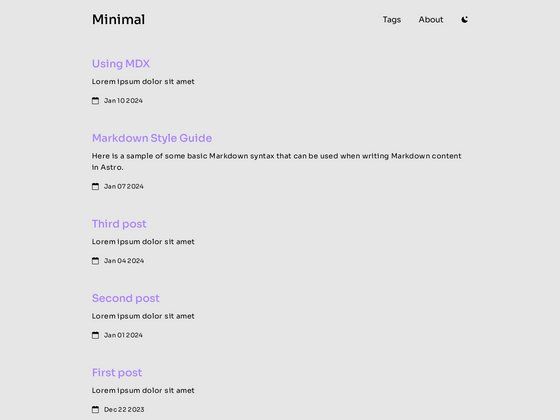Click the calendar icon beside Jan 07 2024
This screenshot has height=420, width=560.
[x=95, y=186]
